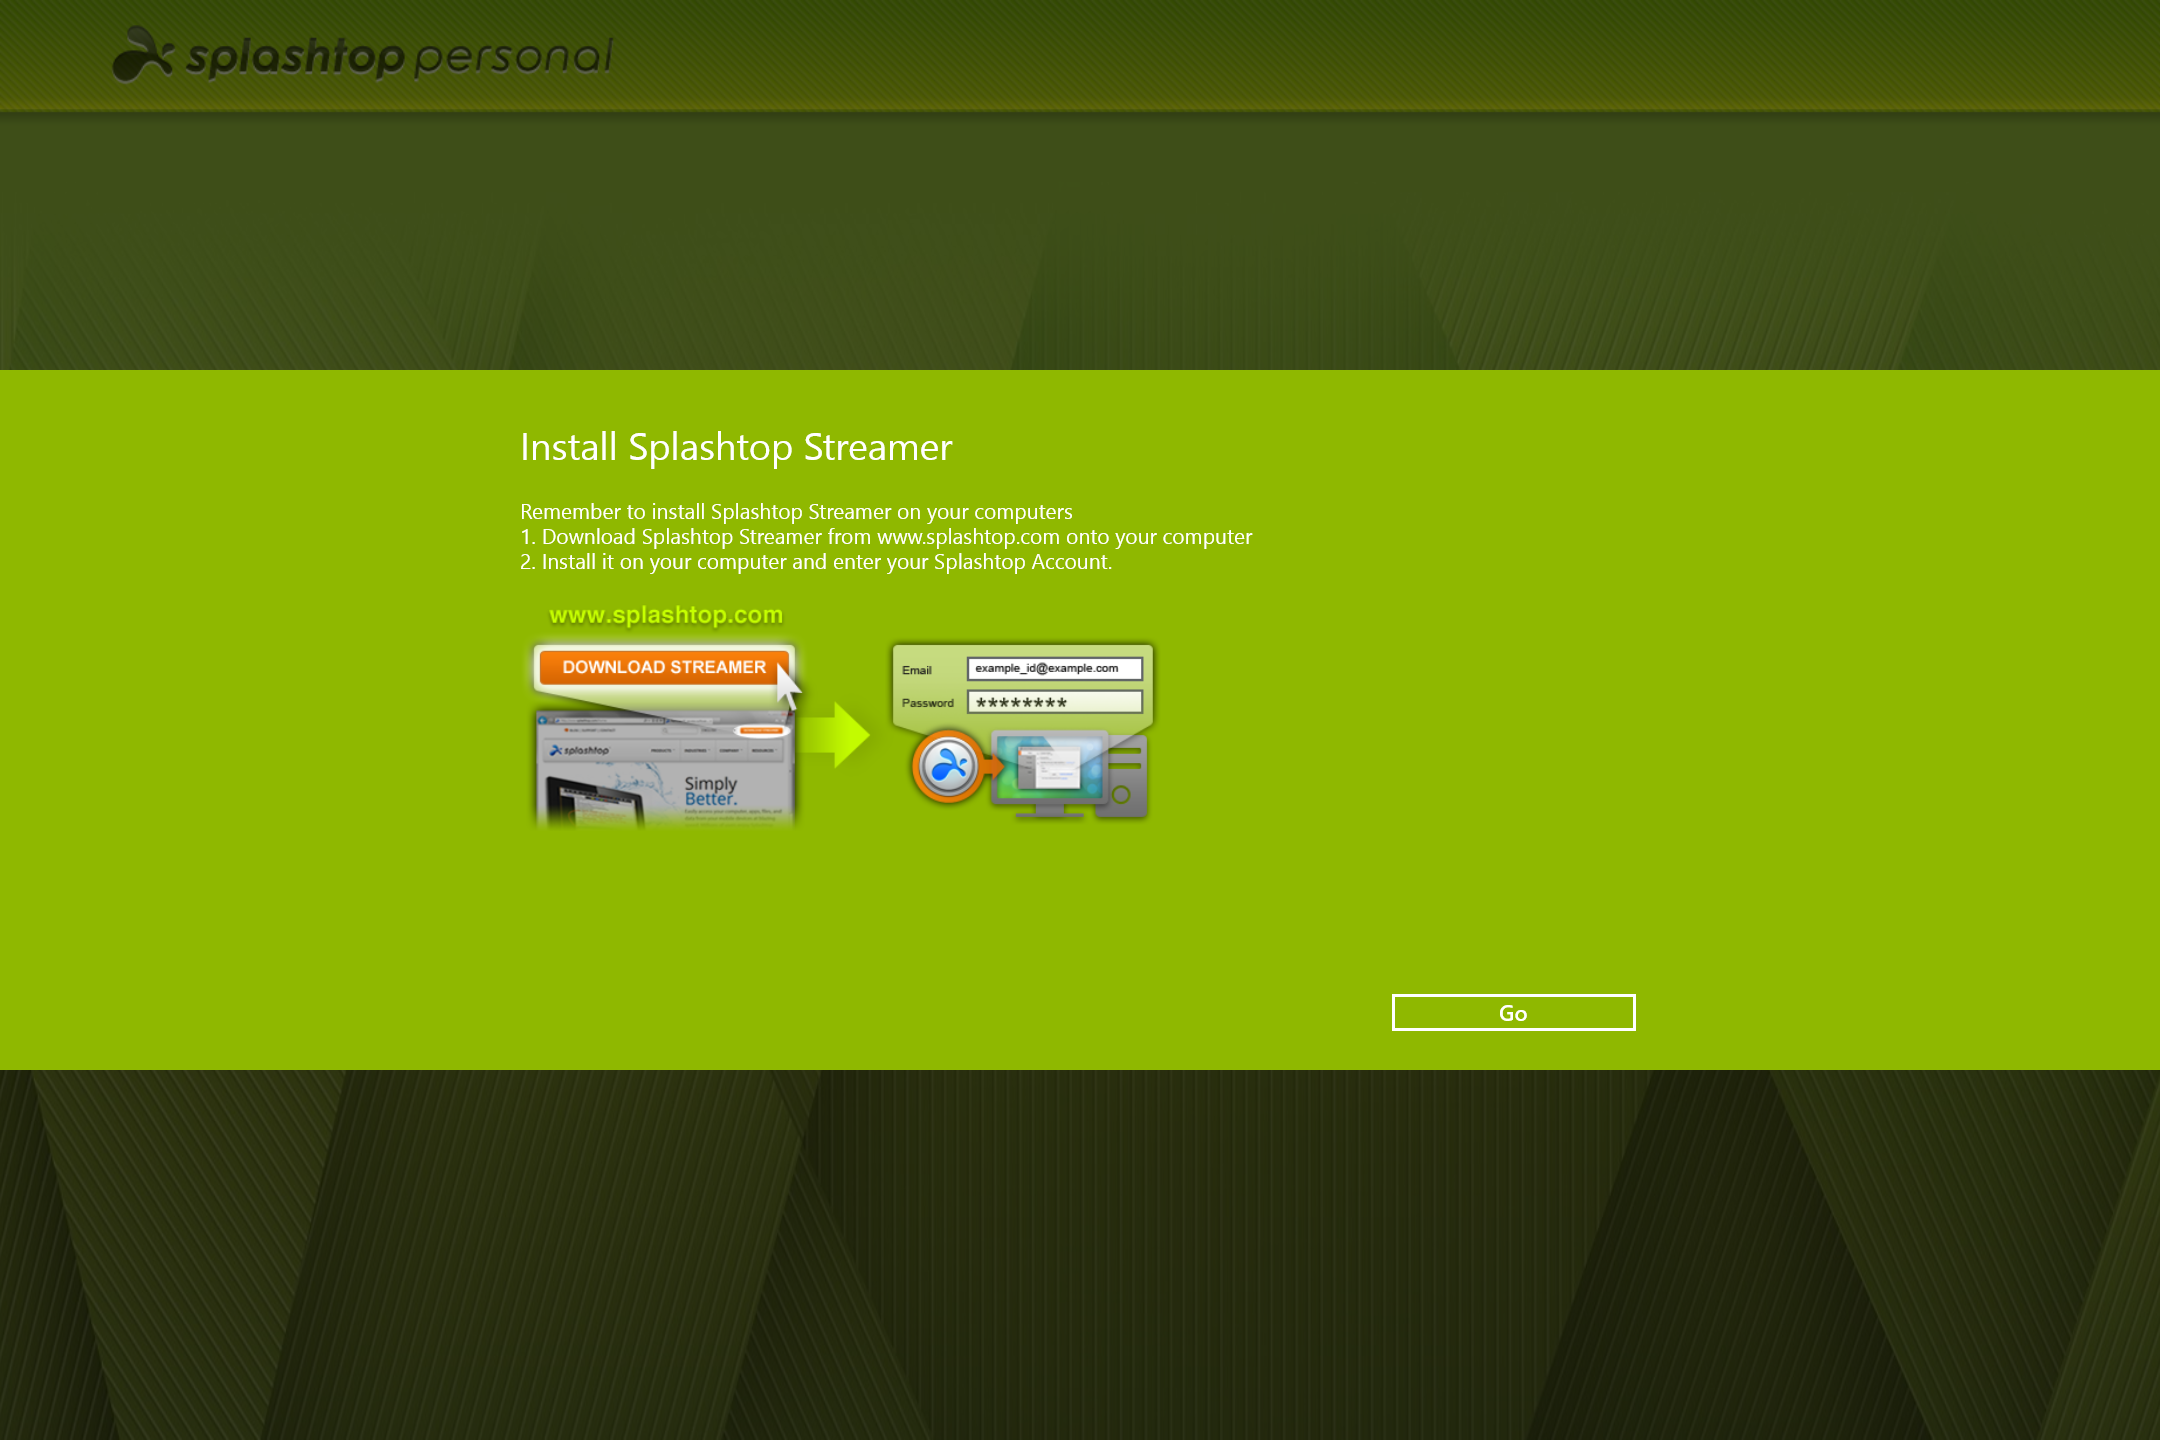The image size is (2160, 1440).
Task: Click the Splashtop Personal logo
Action: tap(362, 54)
